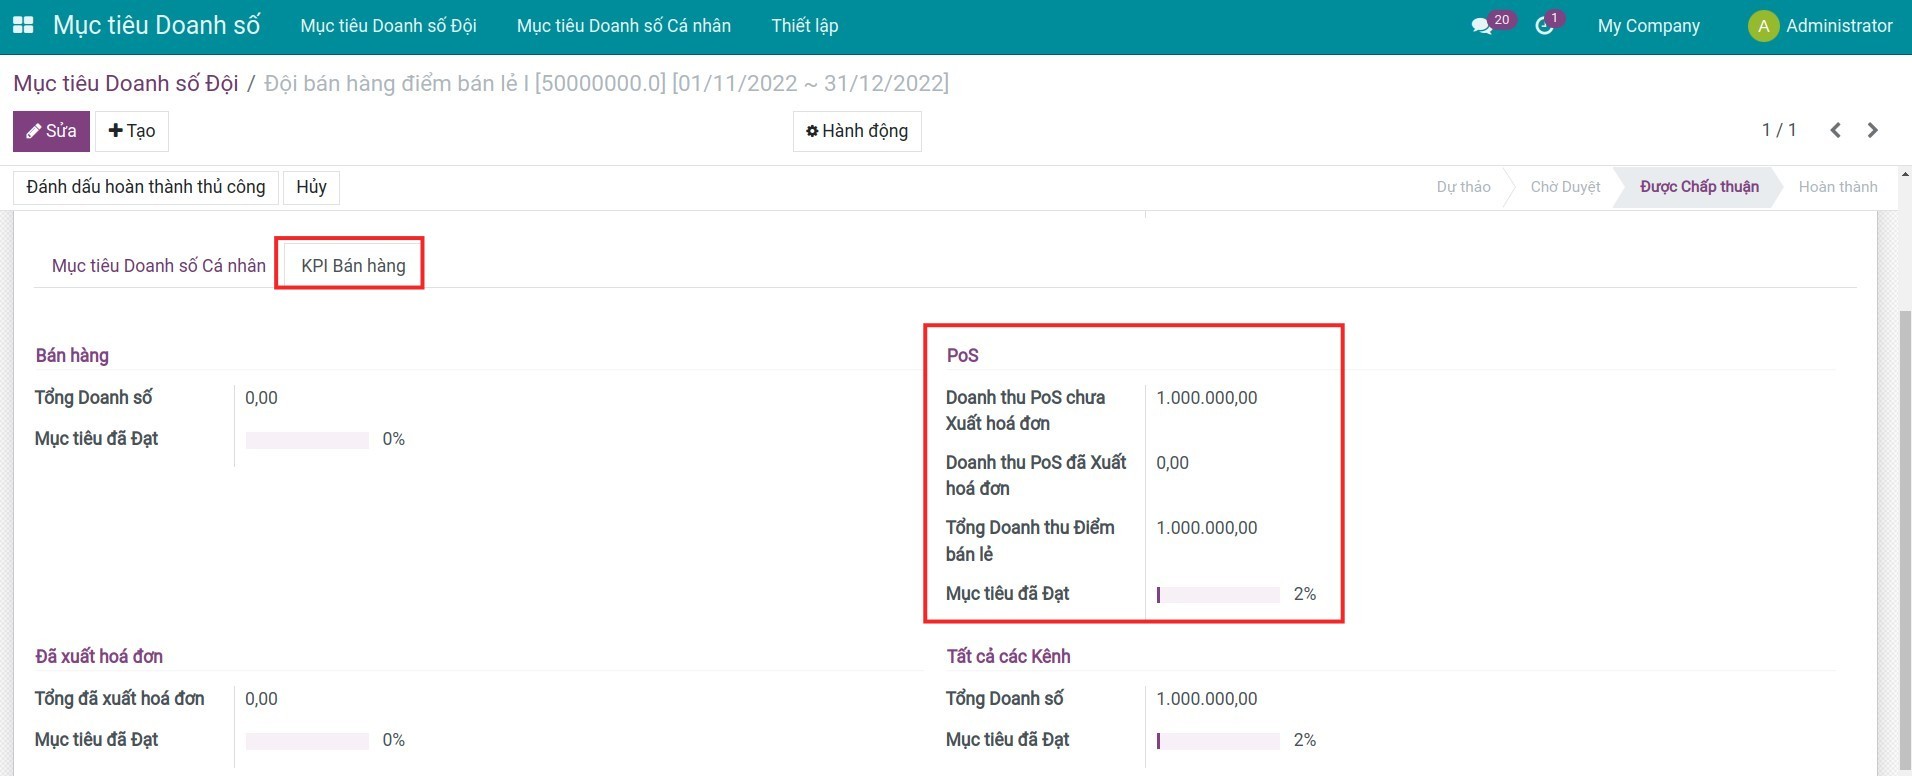Go to next record arrow
Screen dimensions: 1912x776
(1873, 130)
